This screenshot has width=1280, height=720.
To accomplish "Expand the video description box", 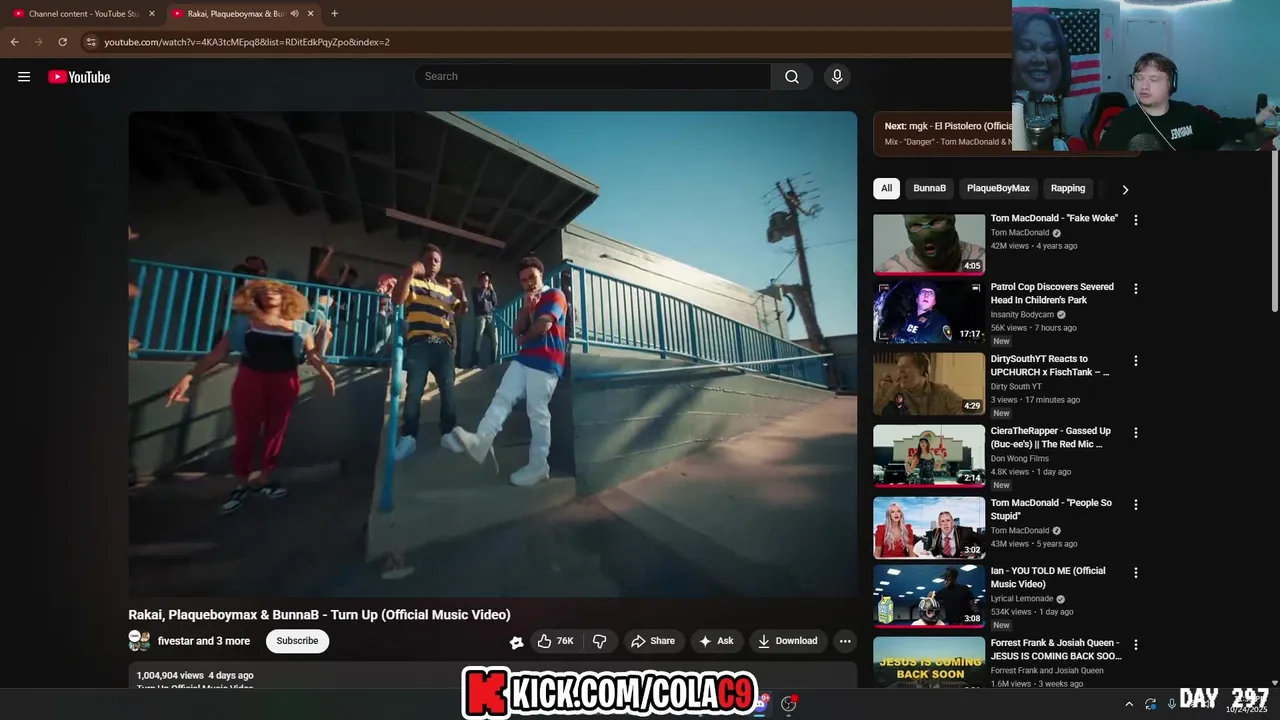I will click(492, 675).
